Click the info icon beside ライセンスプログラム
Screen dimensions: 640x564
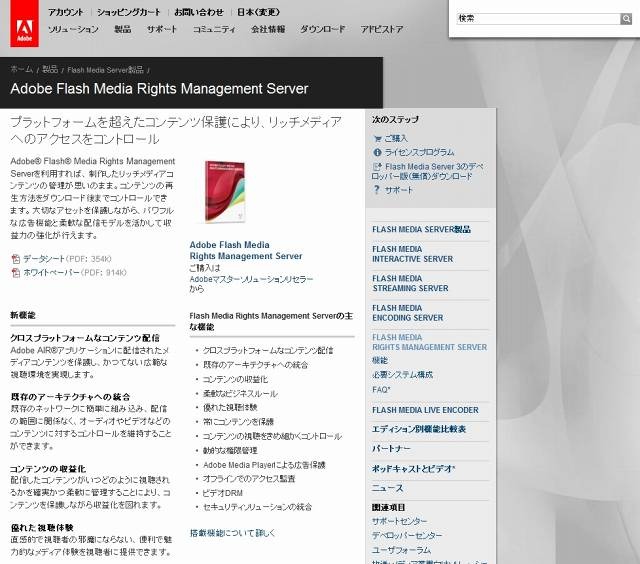point(377,152)
